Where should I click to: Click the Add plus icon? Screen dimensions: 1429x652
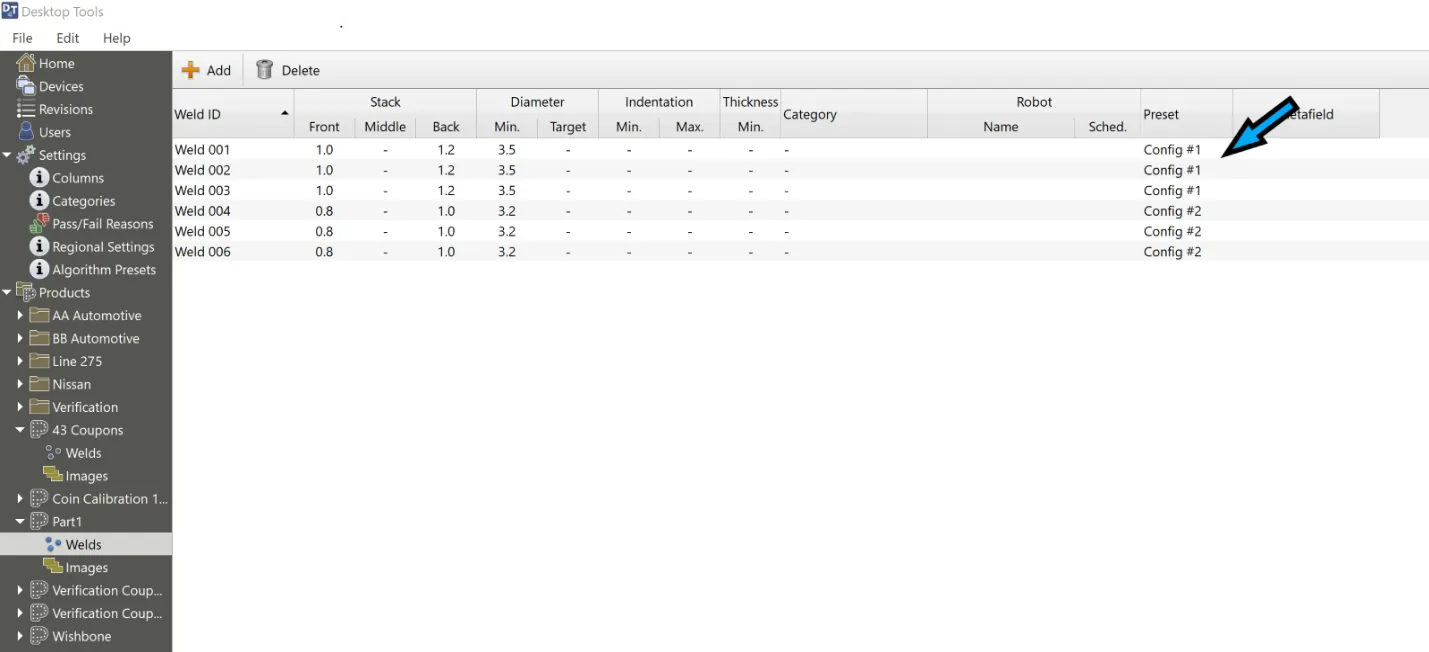click(190, 70)
